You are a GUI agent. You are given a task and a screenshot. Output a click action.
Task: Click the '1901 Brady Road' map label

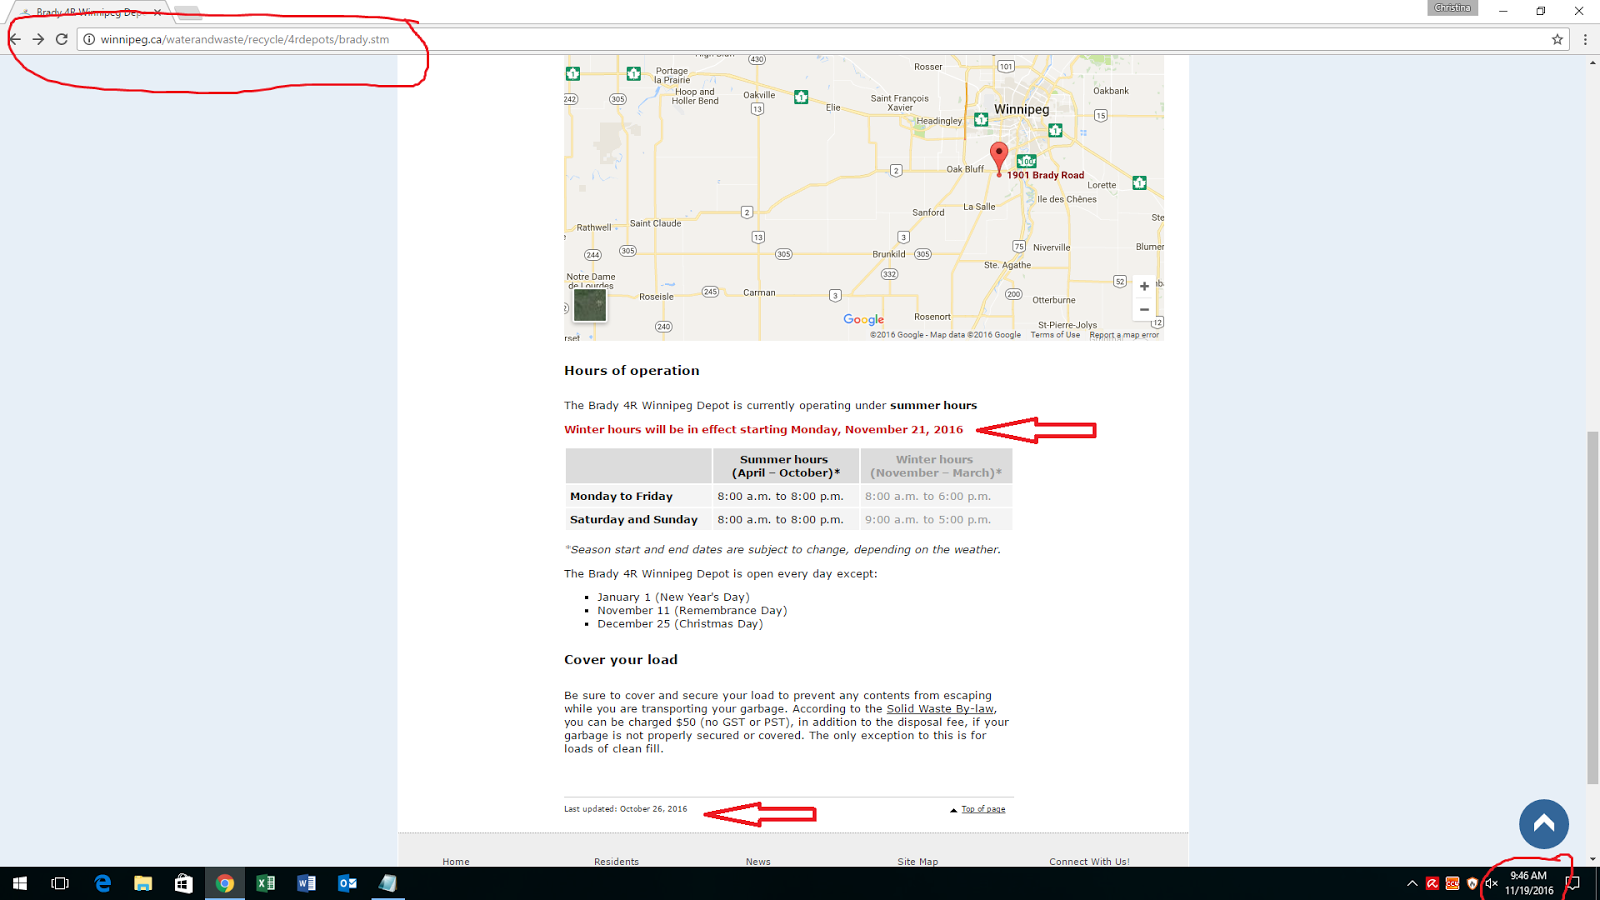point(1045,175)
